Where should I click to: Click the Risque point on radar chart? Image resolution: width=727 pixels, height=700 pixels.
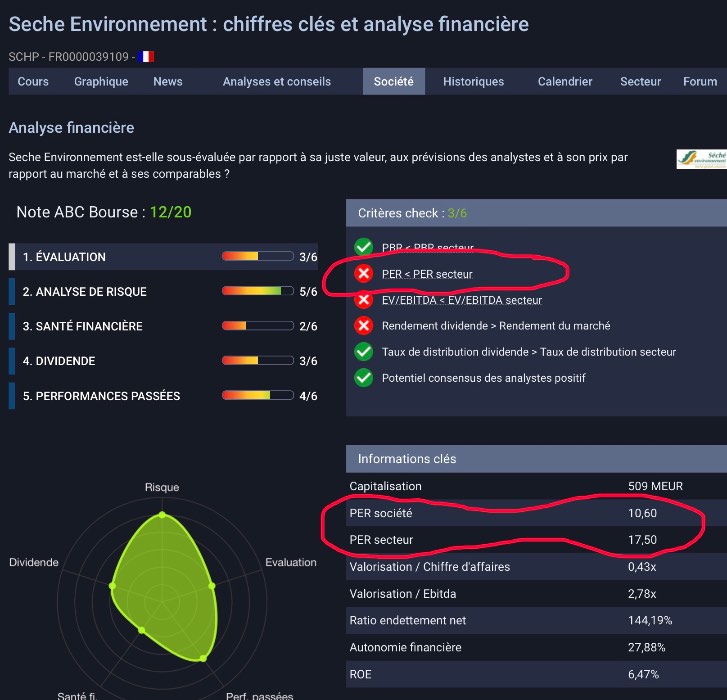(162, 515)
